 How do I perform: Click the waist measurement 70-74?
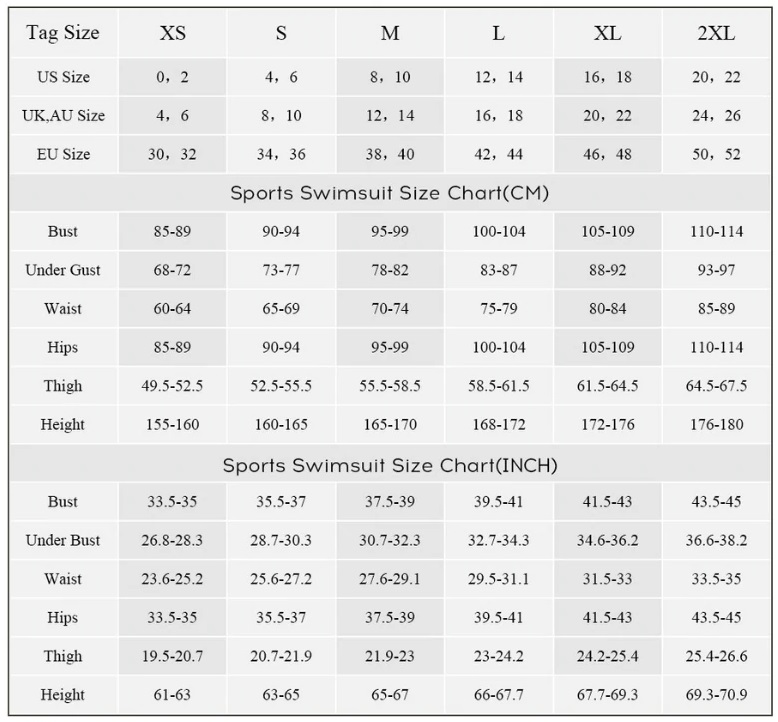pos(390,309)
